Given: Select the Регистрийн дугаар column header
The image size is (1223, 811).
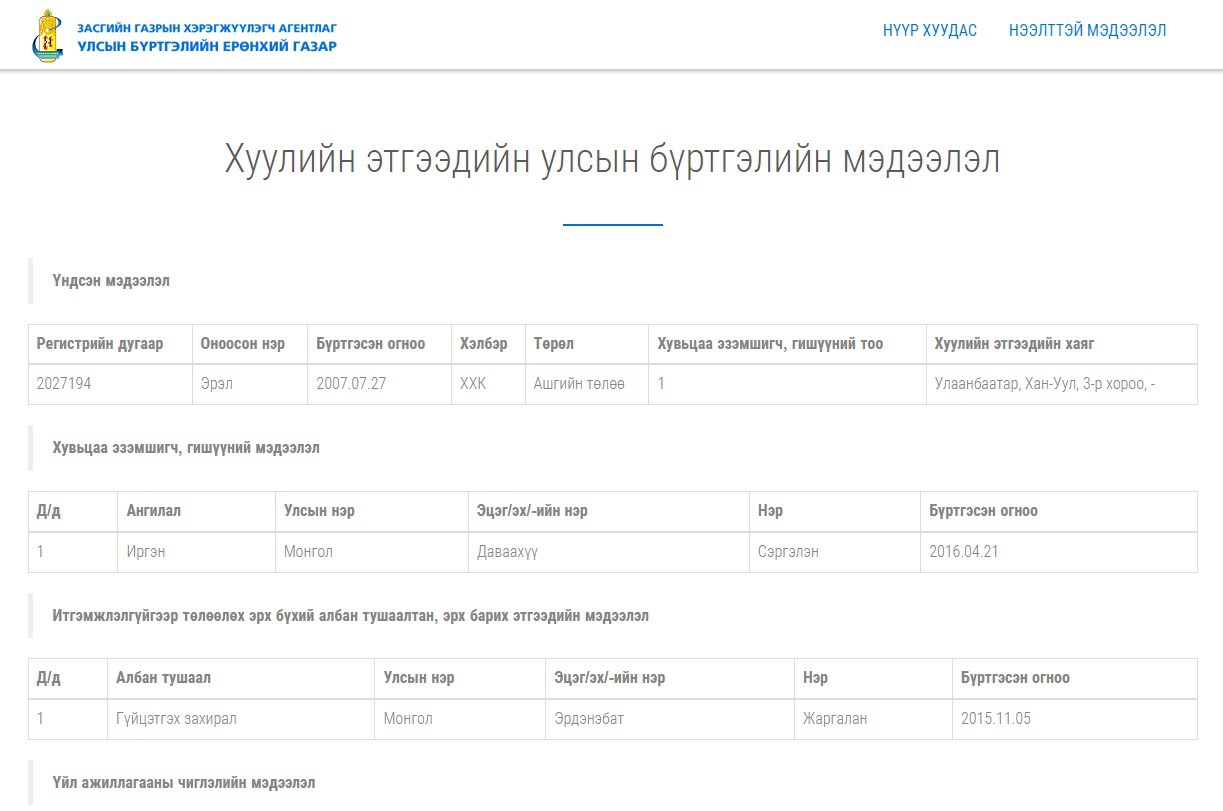Looking at the screenshot, I should pos(110,344).
